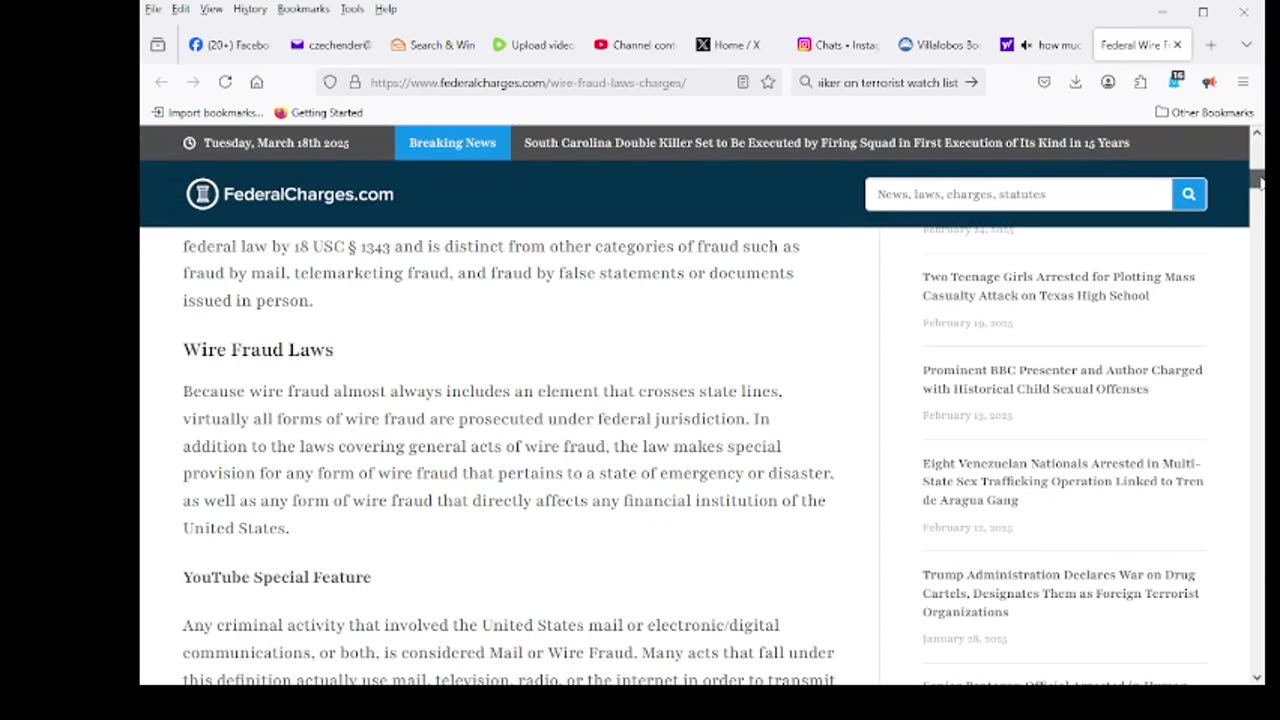Open Prominent BBC Presenter Charged article
Image resolution: width=1280 pixels, height=720 pixels.
(x=1062, y=379)
